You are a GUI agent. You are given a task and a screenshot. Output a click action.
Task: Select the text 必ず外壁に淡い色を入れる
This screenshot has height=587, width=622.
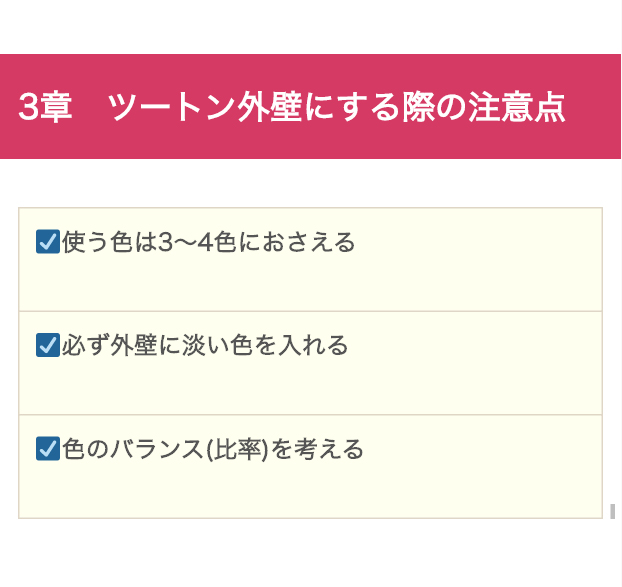[x=205, y=345]
